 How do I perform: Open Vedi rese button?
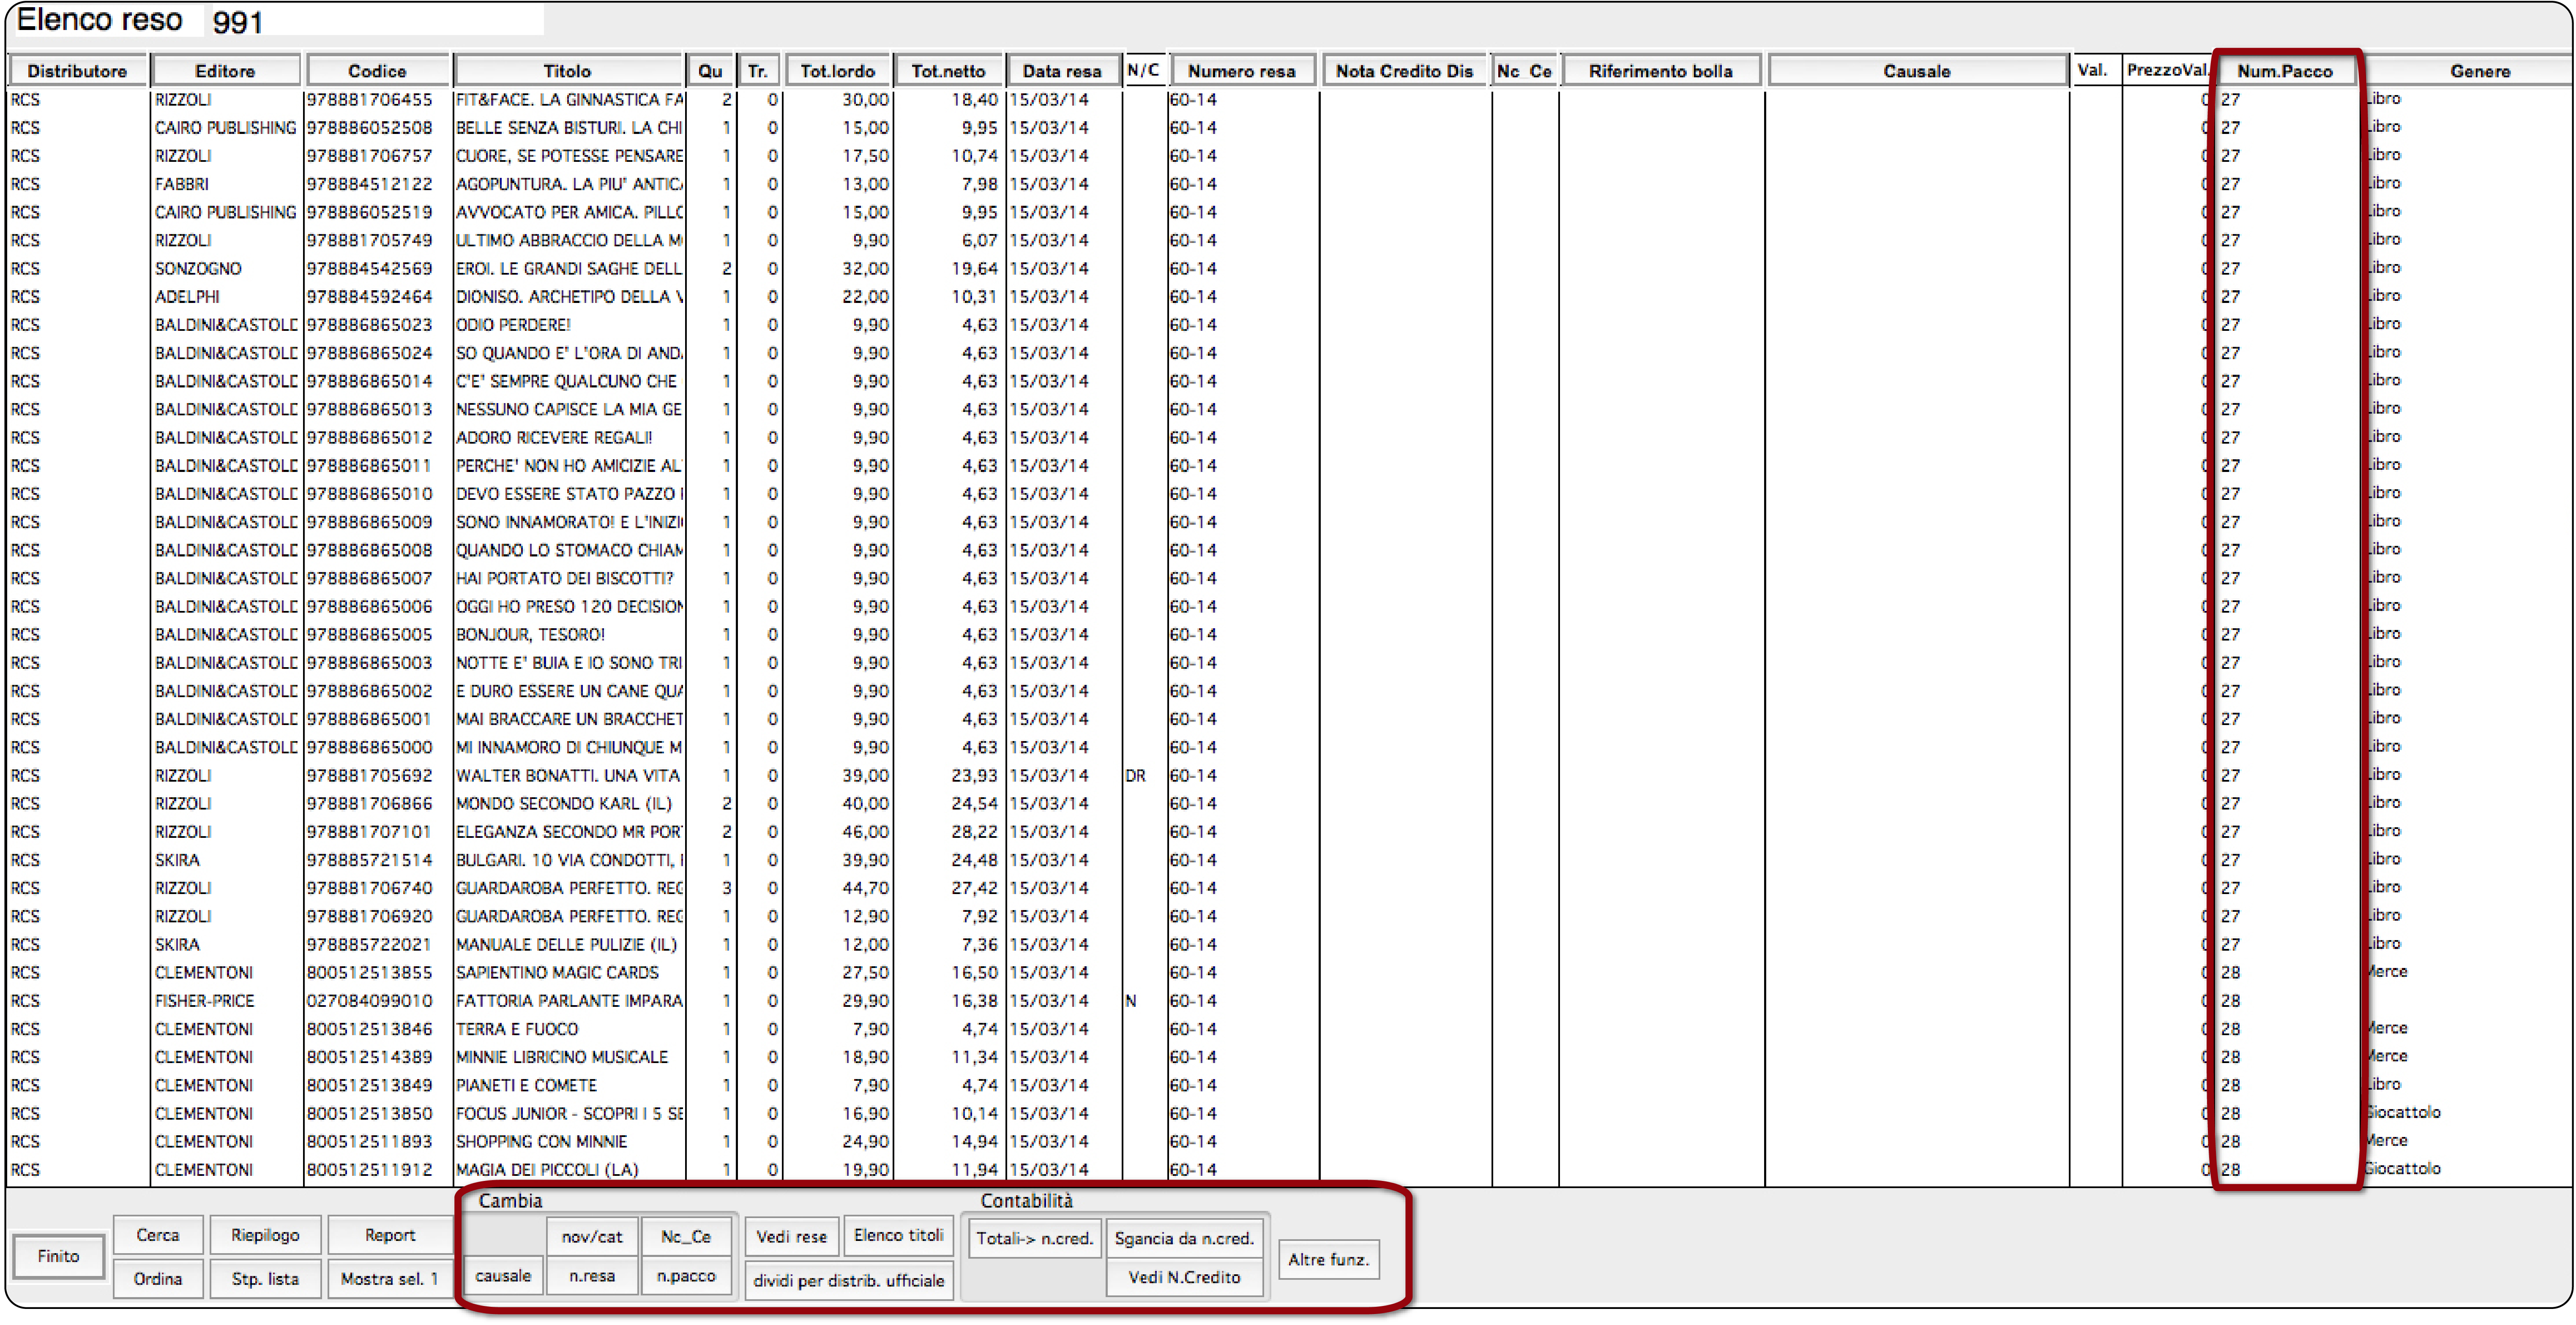(792, 1237)
